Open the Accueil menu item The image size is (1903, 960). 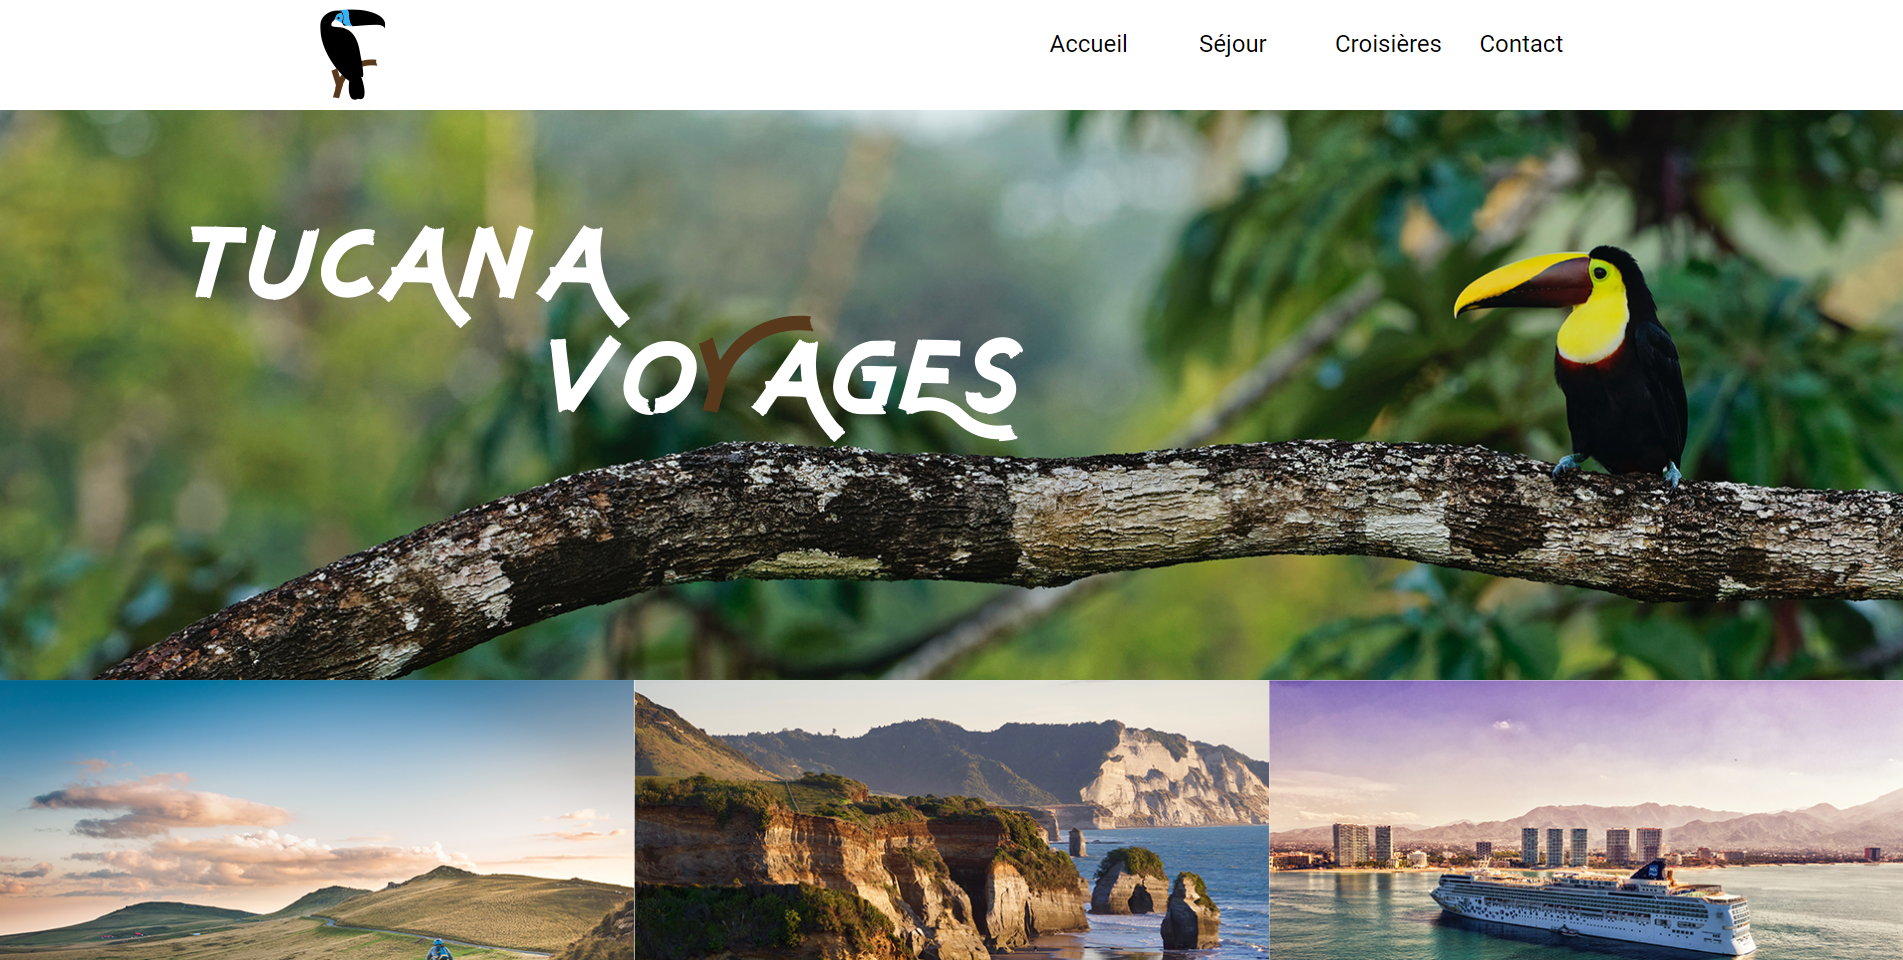[x=1088, y=44]
